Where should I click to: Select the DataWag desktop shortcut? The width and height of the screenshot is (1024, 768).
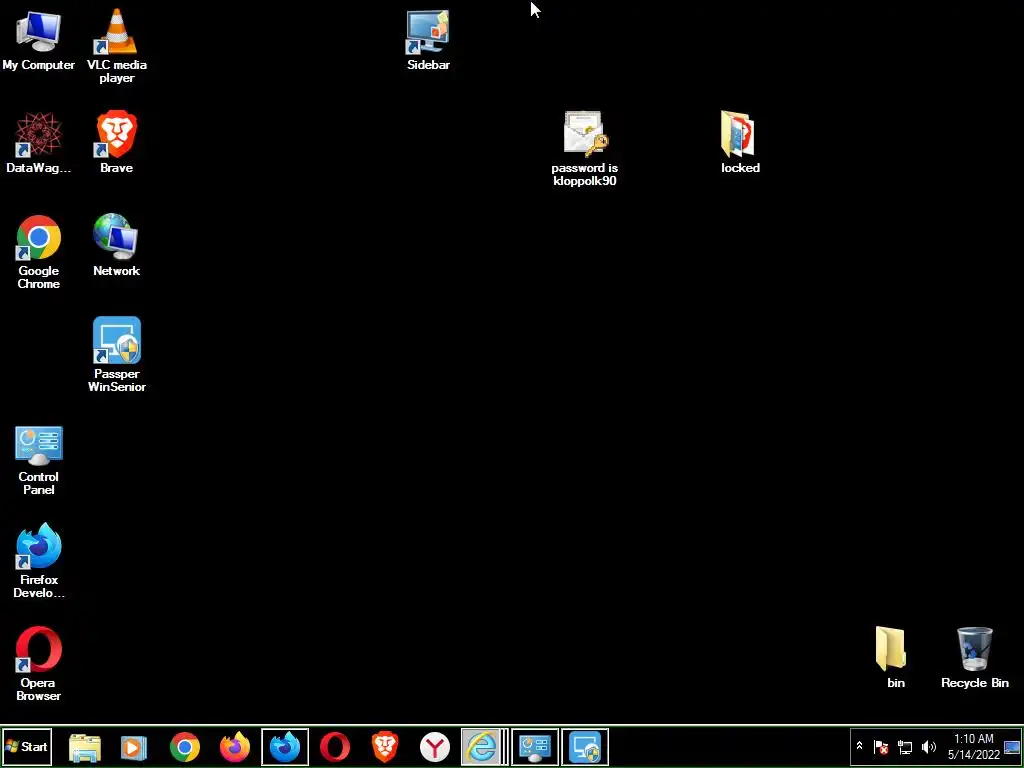click(x=39, y=142)
